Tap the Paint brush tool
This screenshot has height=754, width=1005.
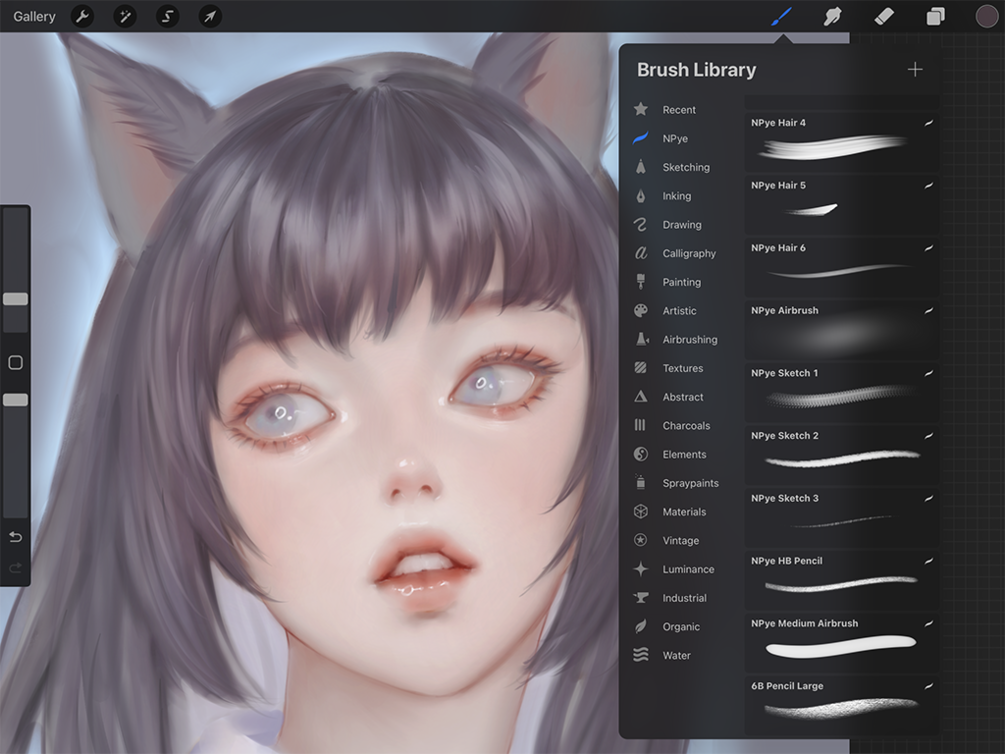781,17
